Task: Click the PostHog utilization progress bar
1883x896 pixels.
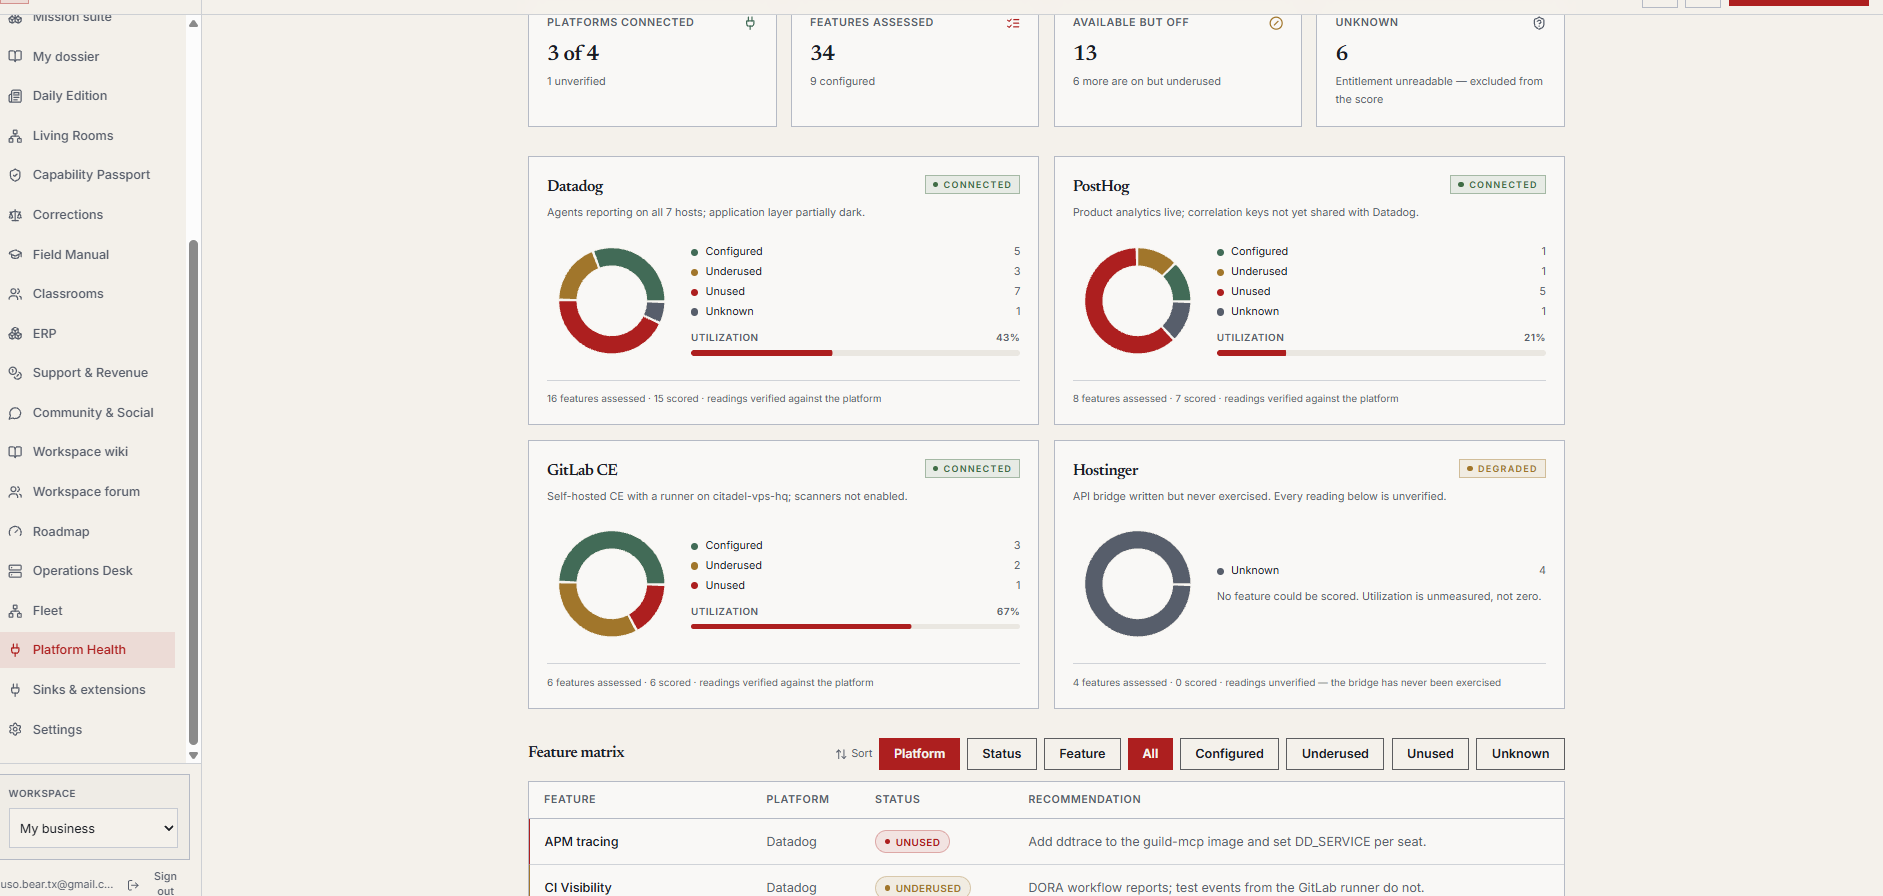Action: coord(1381,353)
